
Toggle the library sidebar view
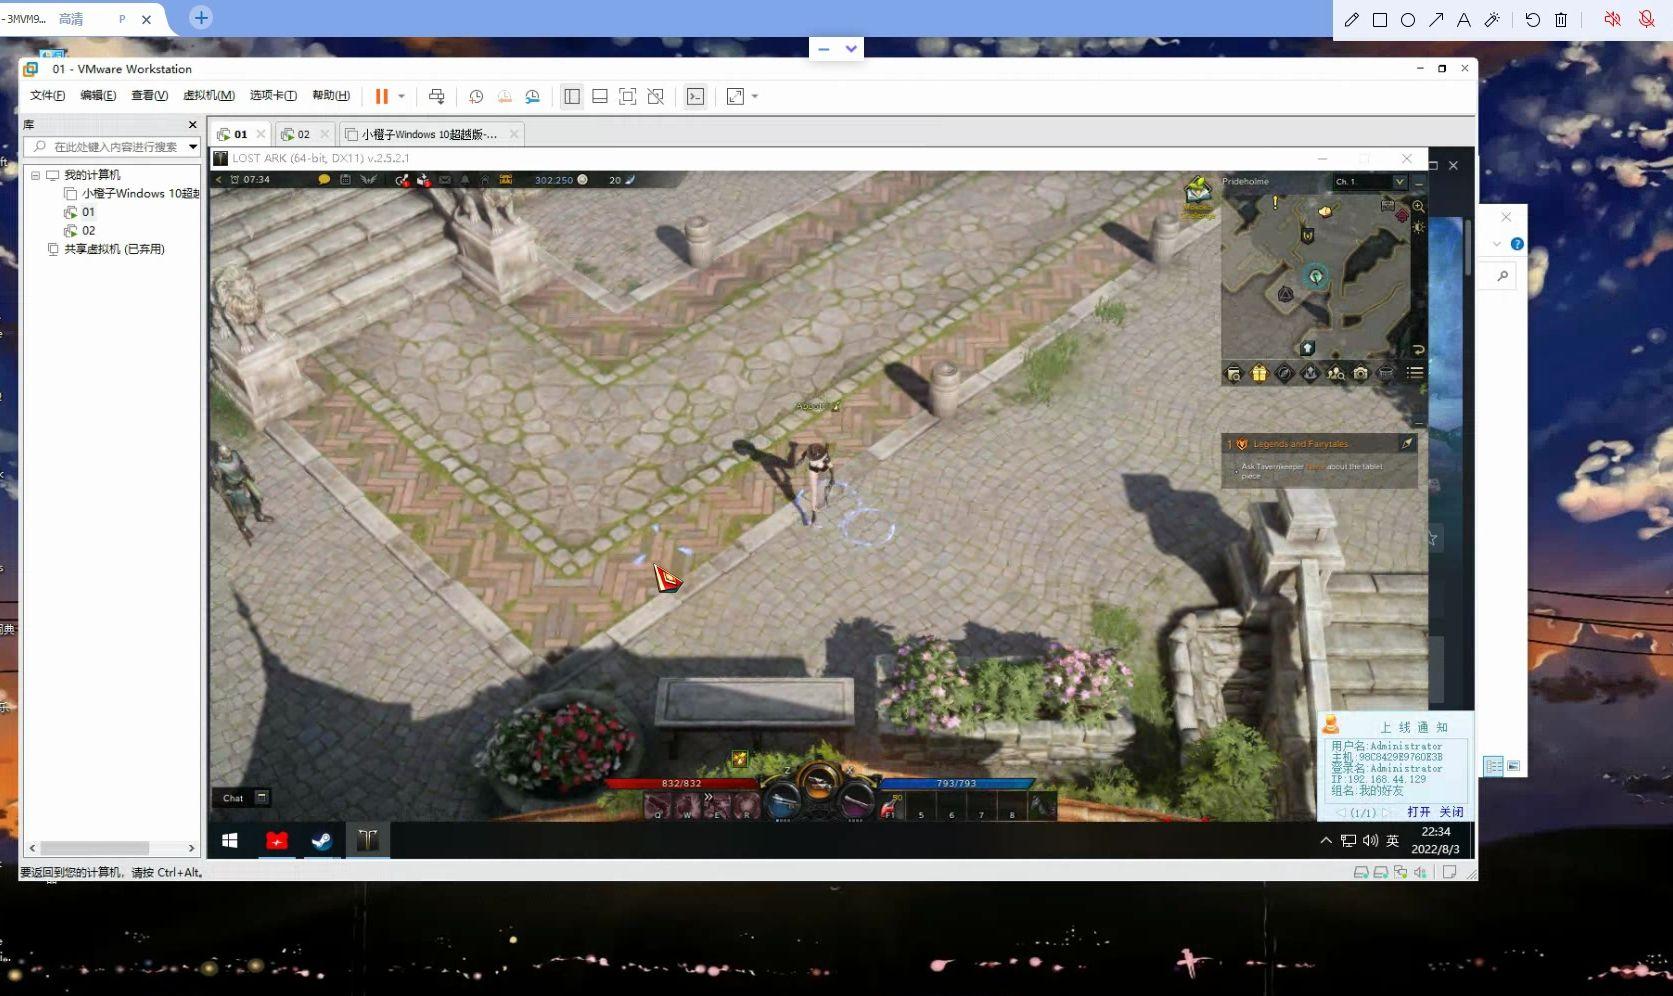tap(572, 96)
